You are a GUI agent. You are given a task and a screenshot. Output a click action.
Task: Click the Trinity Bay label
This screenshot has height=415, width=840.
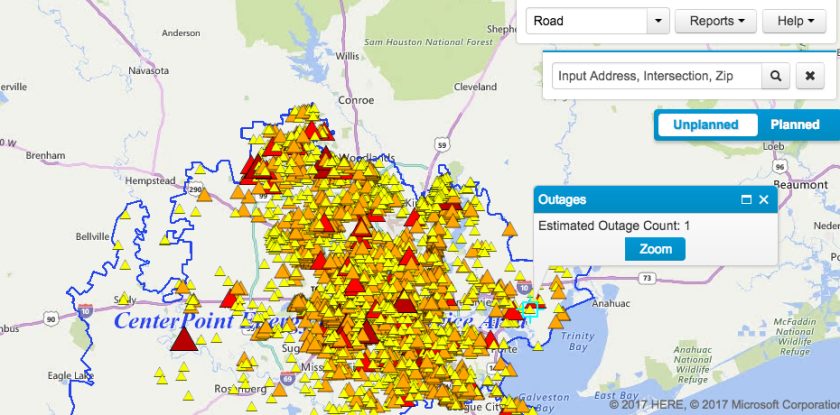point(578,341)
